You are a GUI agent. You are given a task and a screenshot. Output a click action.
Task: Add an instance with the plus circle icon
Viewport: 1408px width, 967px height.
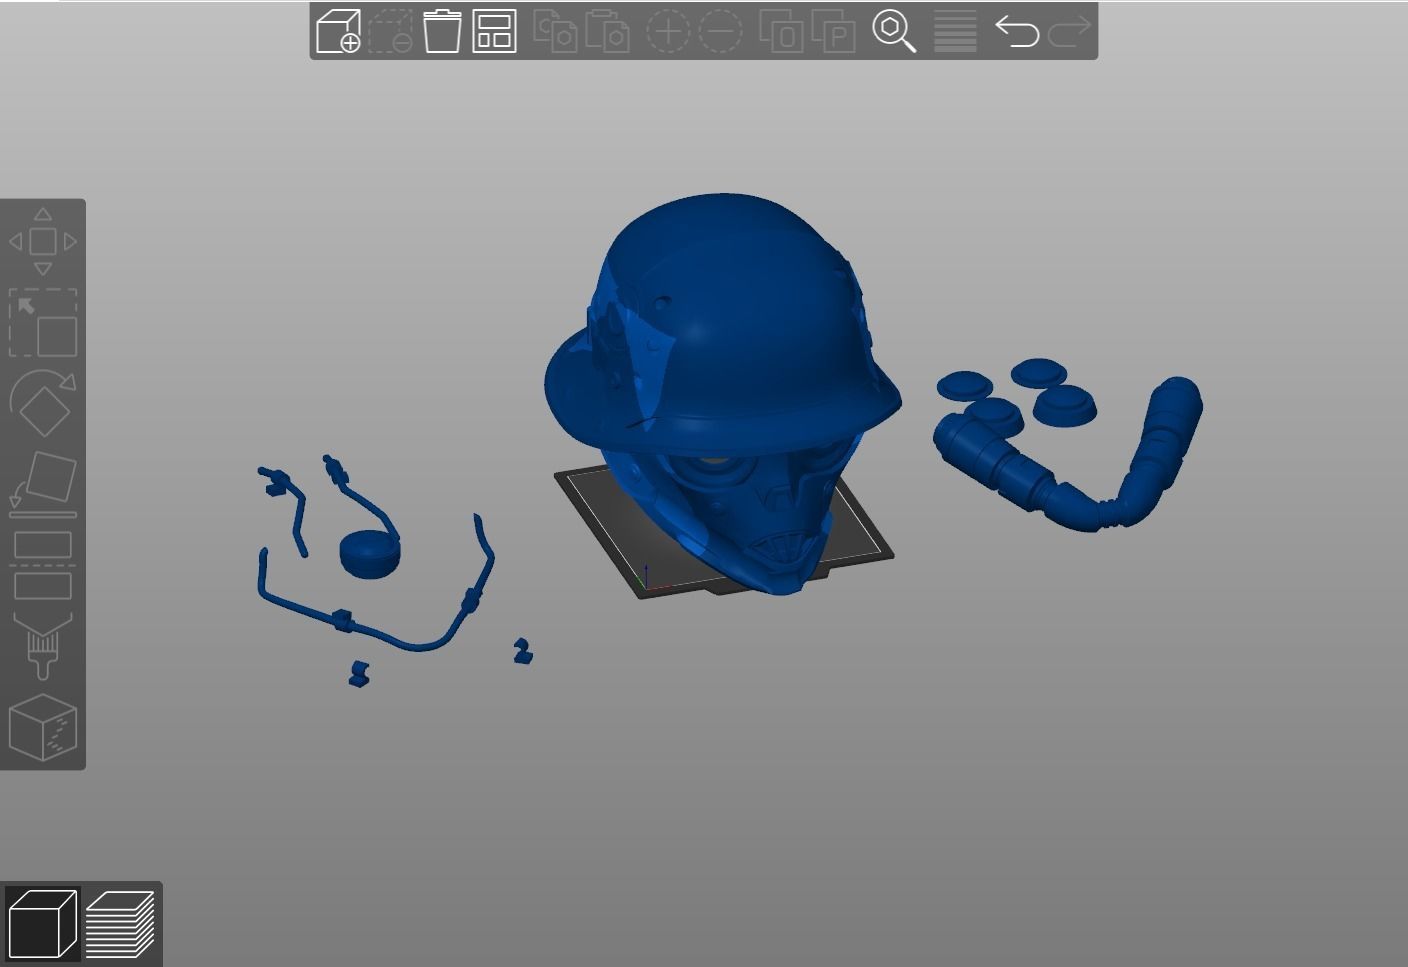[x=668, y=31]
